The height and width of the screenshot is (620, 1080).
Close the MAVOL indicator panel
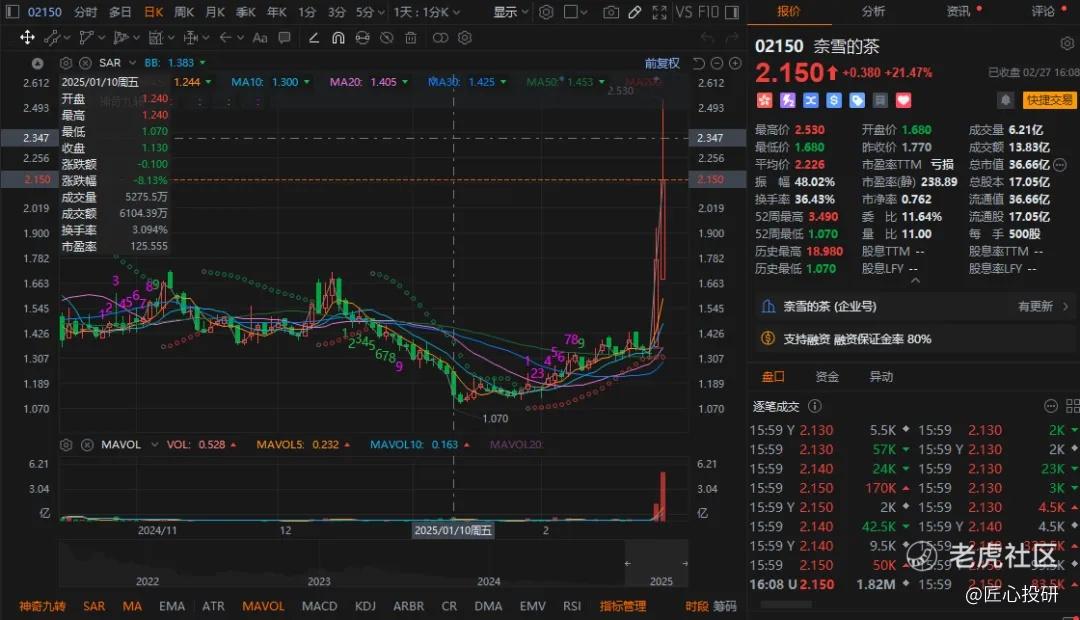pyautogui.click(x=87, y=445)
